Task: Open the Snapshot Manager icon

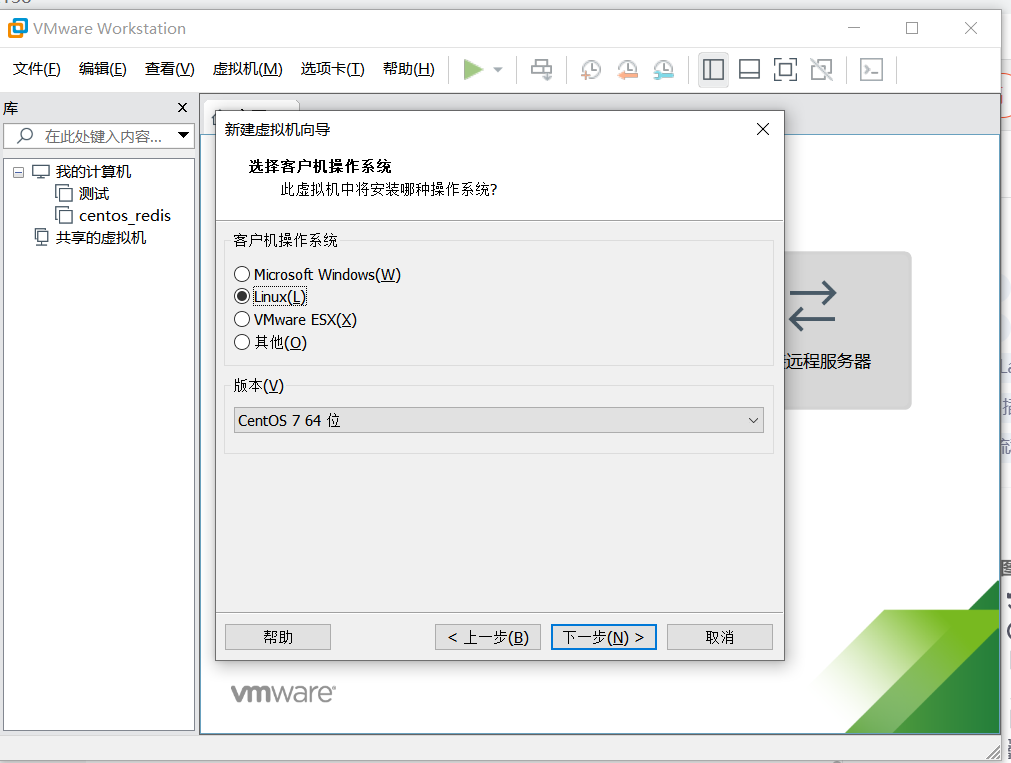Action: click(663, 70)
